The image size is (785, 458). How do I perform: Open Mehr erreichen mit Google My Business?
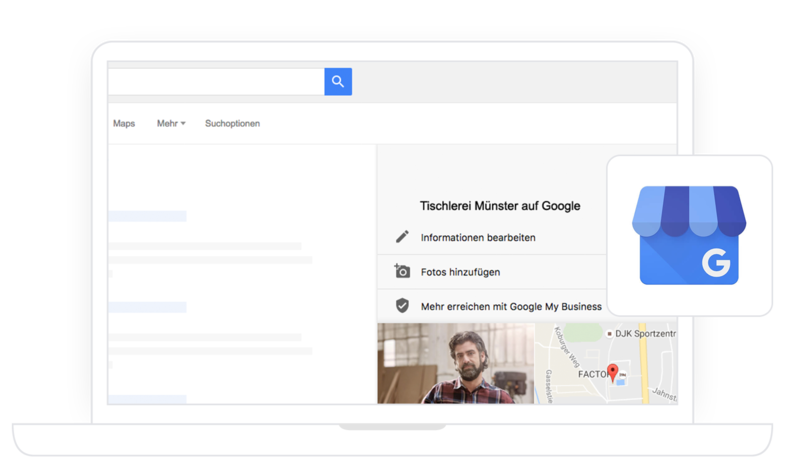point(511,306)
